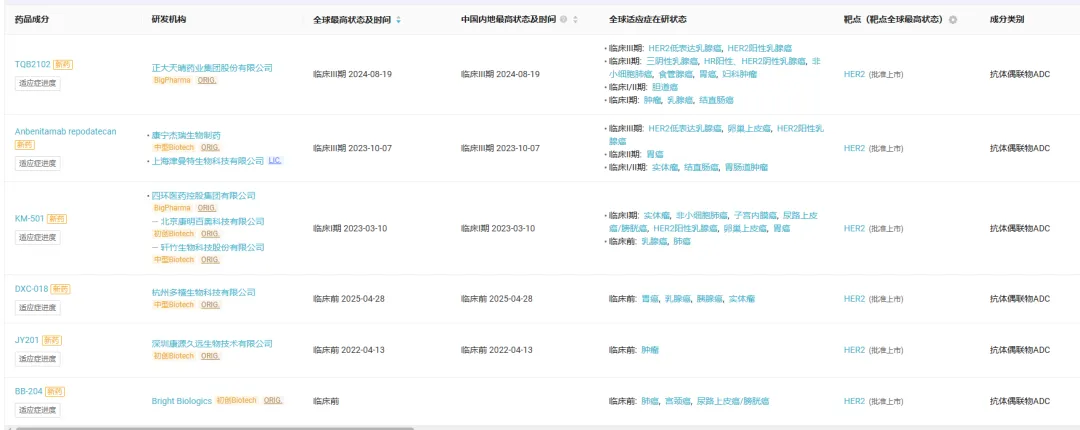Open 适应症进度 for KM-501
The image size is (1080, 430).
coord(38,237)
